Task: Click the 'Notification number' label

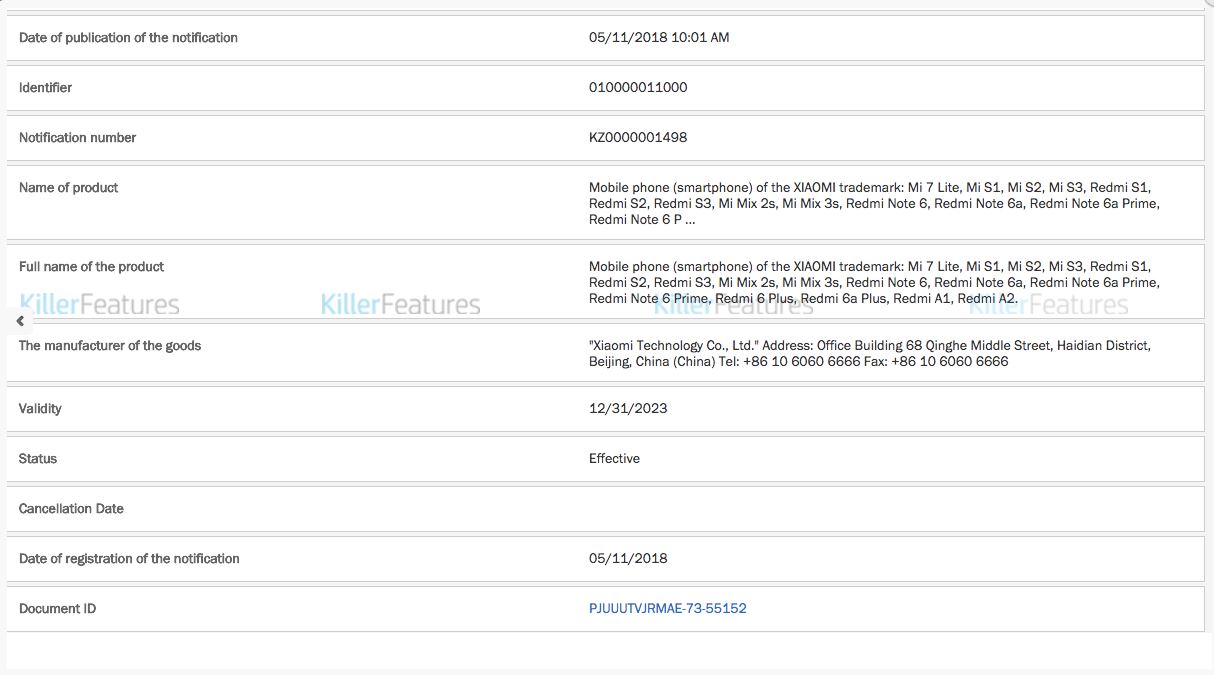Action: [x=77, y=137]
